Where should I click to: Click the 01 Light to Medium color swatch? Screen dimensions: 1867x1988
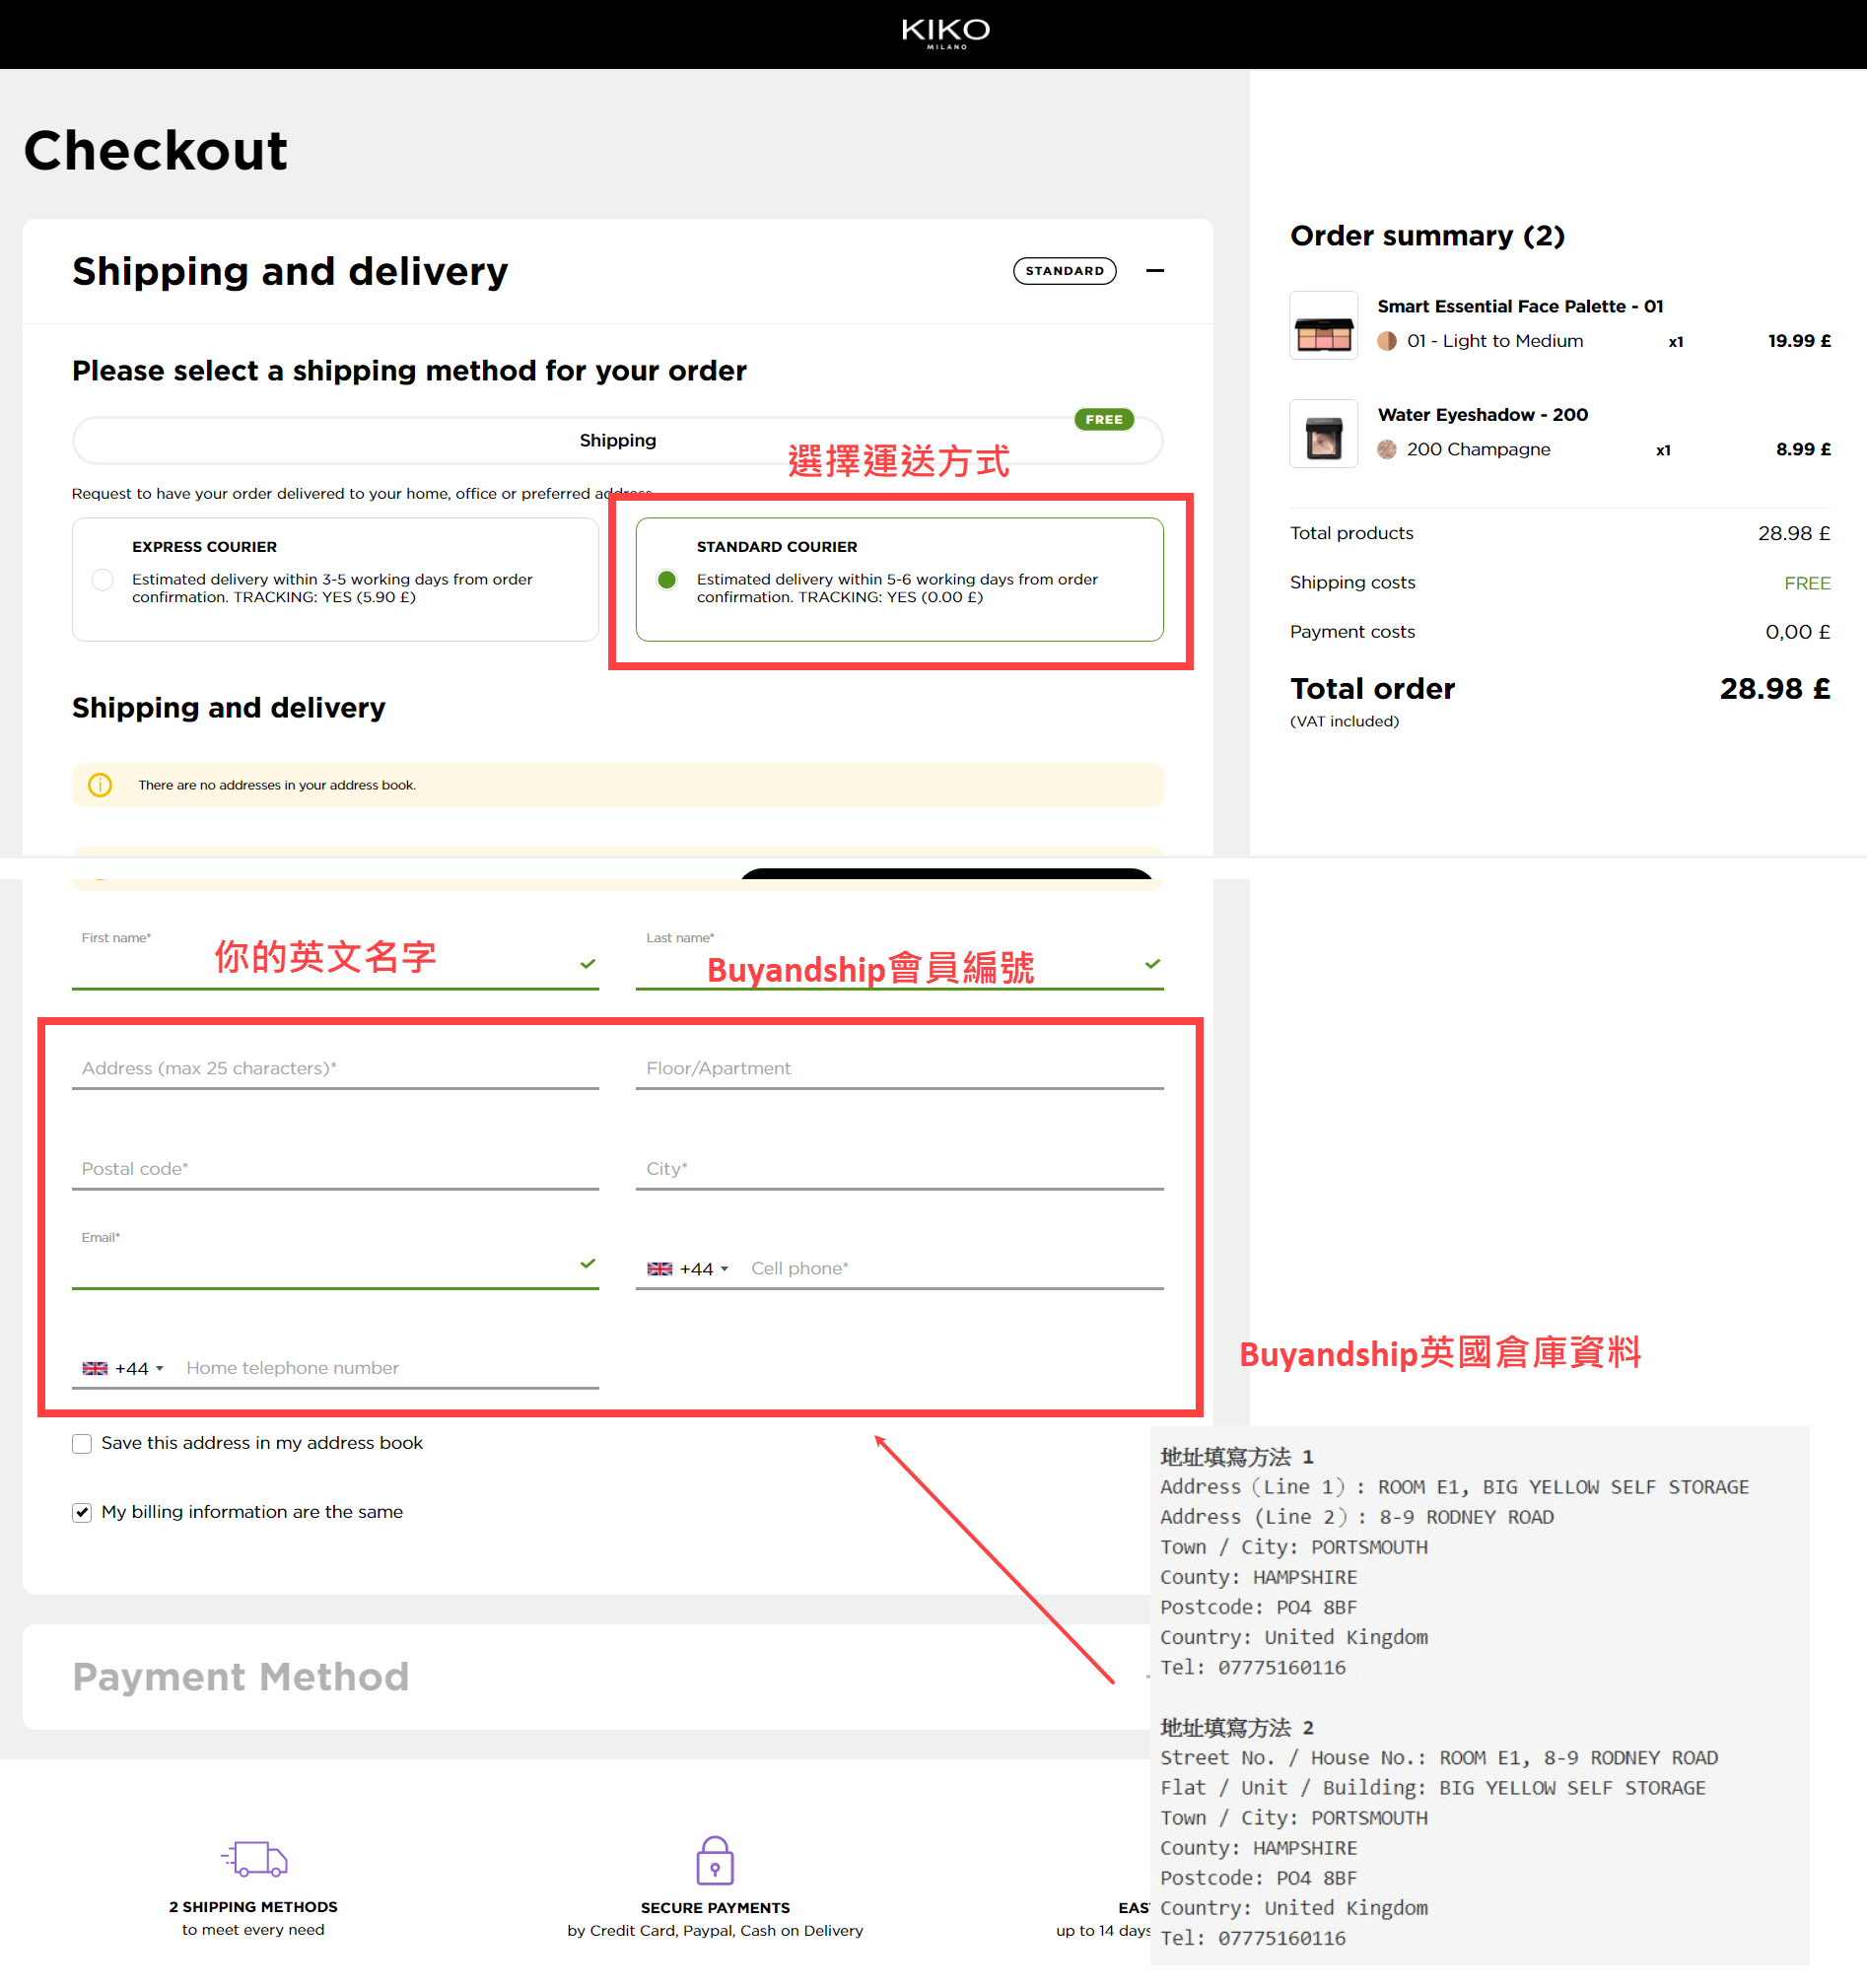(x=1386, y=341)
